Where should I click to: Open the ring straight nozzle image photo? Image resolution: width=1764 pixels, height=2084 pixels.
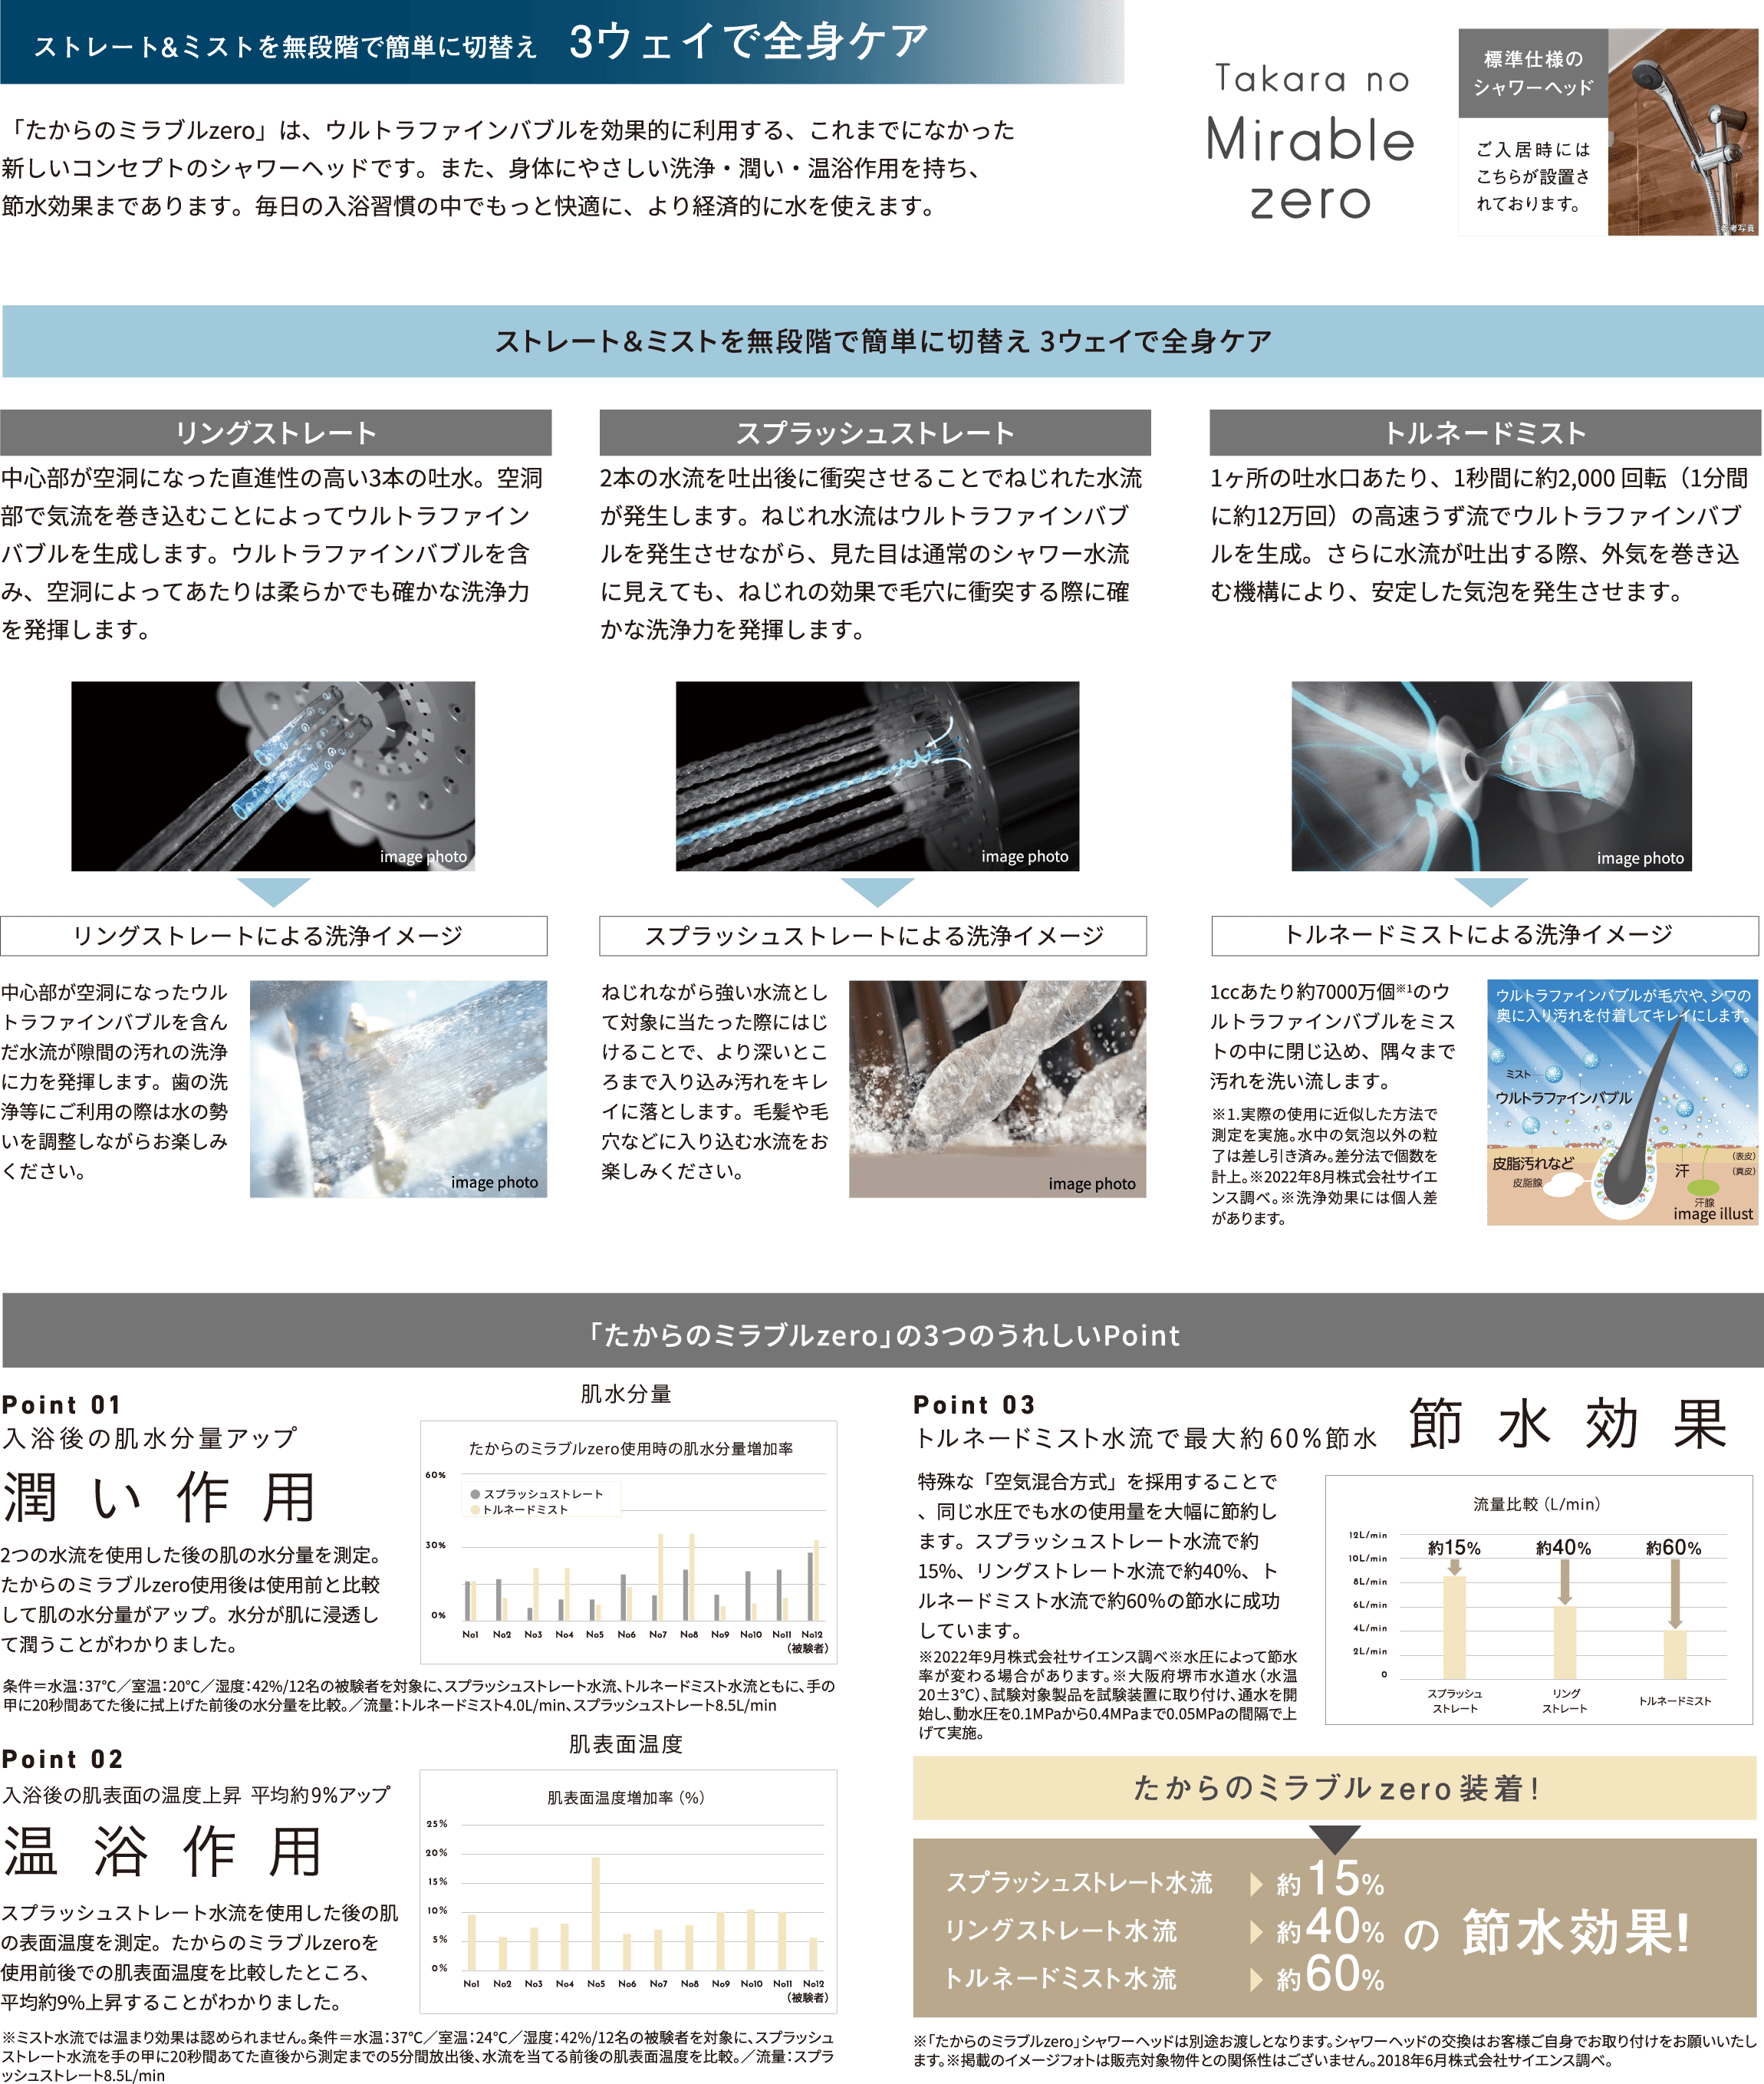[x=273, y=776]
